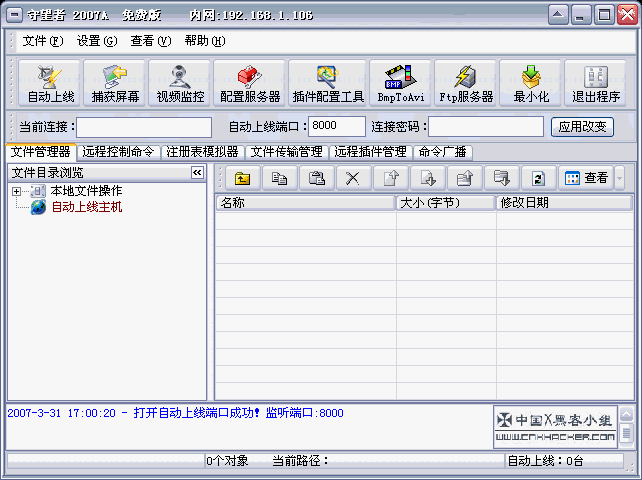Expand the 本地文件操作 tree node
This screenshot has width=642, height=480.
[17, 191]
